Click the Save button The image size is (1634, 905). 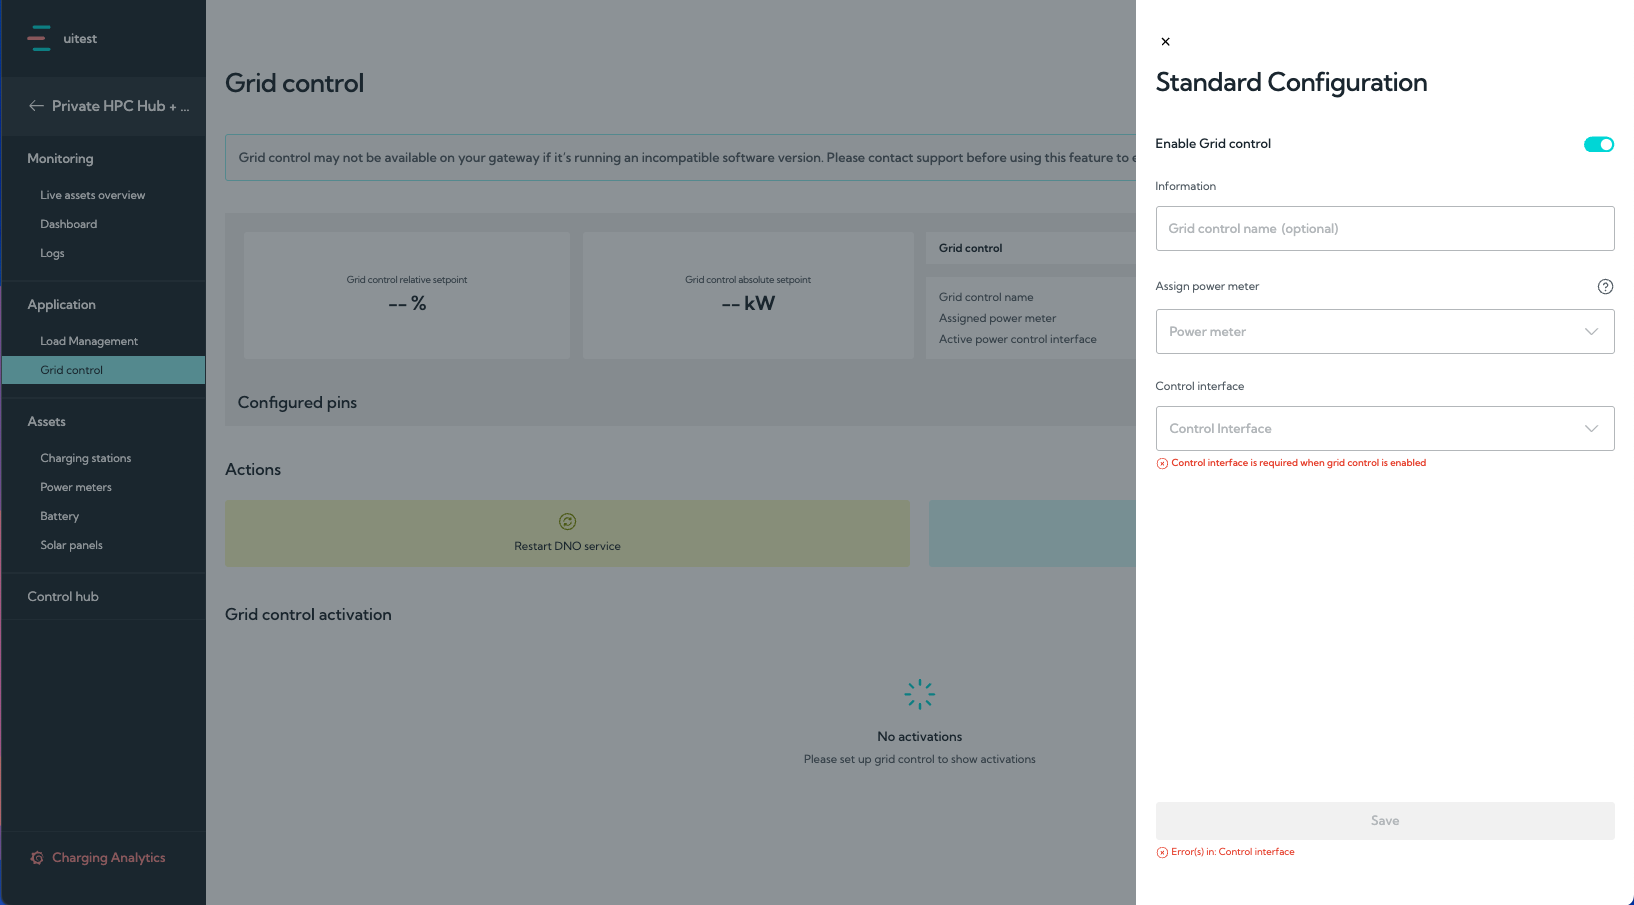point(1385,821)
